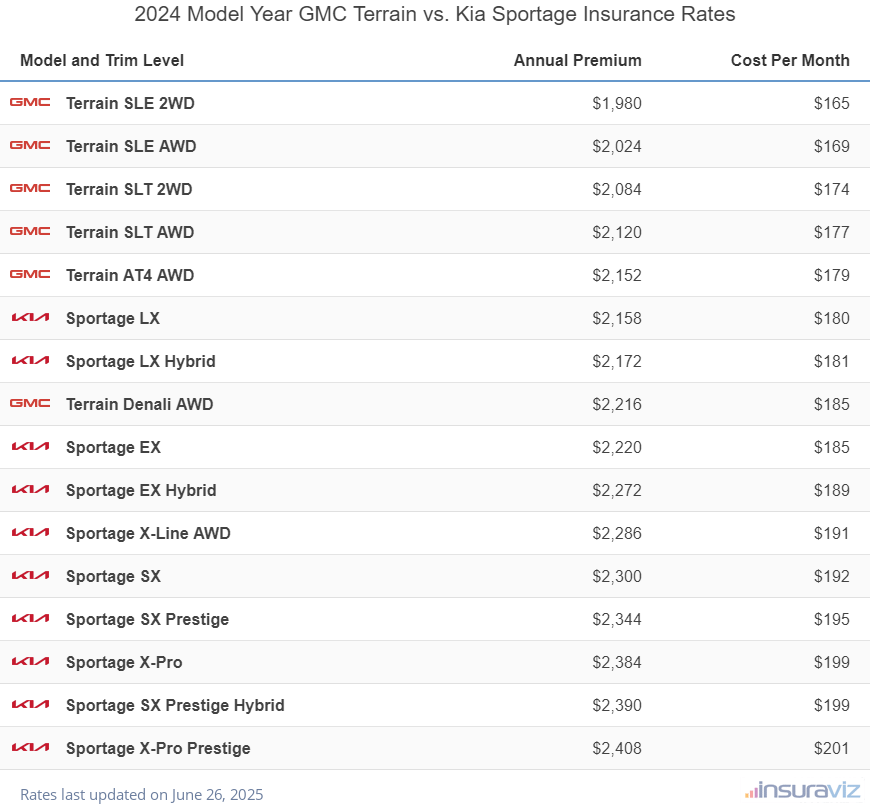Select the Sportage EX row label
Image resolution: width=870 pixels, height=810 pixels.
pos(113,447)
